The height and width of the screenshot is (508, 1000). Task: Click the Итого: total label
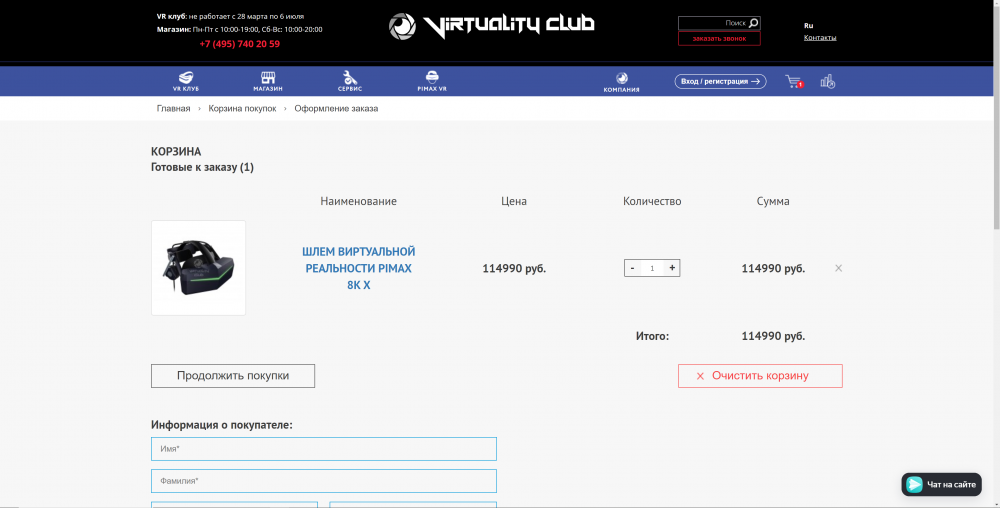click(x=652, y=336)
